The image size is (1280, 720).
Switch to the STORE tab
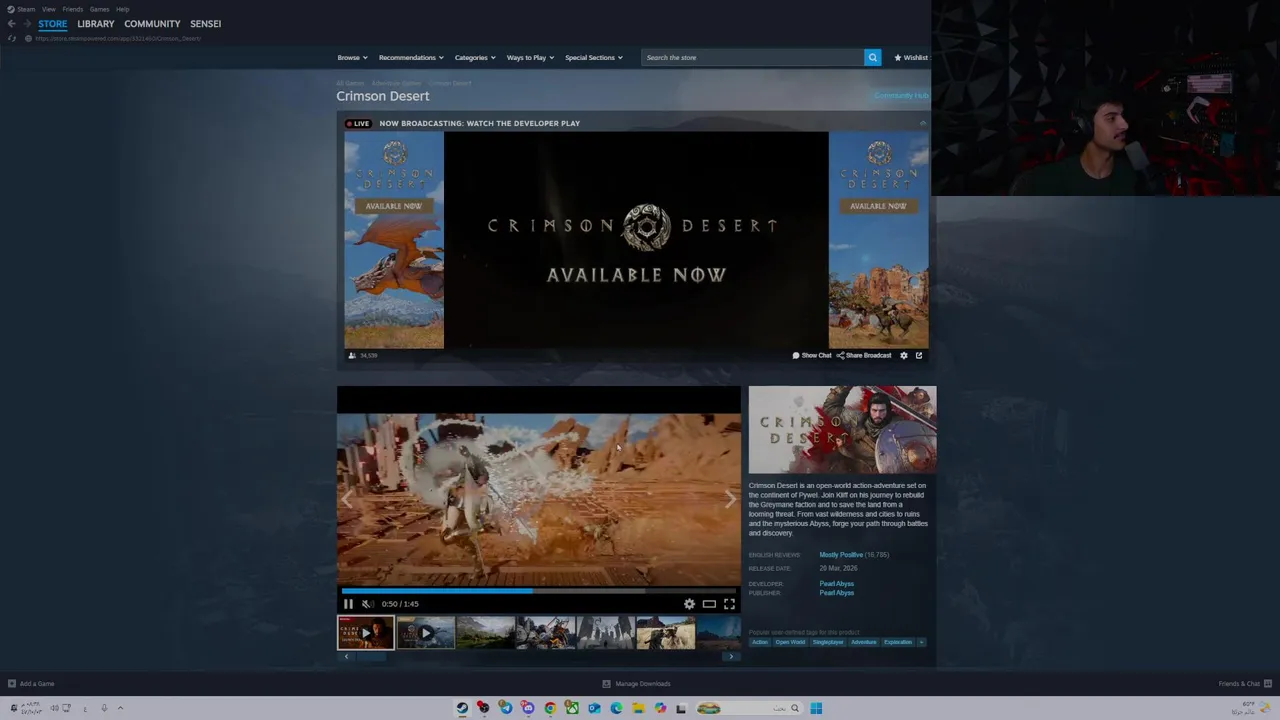[53, 24]
